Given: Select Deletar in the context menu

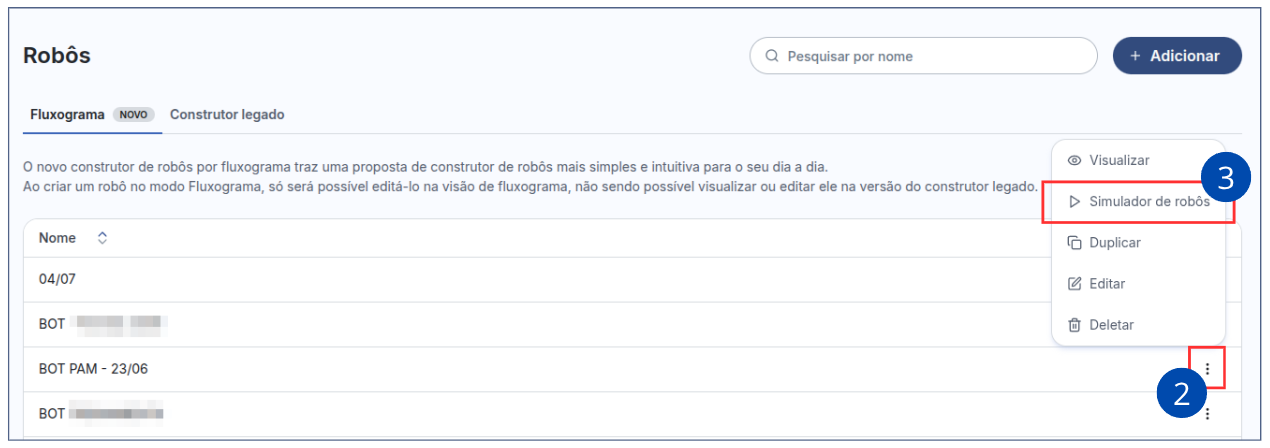Looking at the screenshot, I should click(1111, 325).
